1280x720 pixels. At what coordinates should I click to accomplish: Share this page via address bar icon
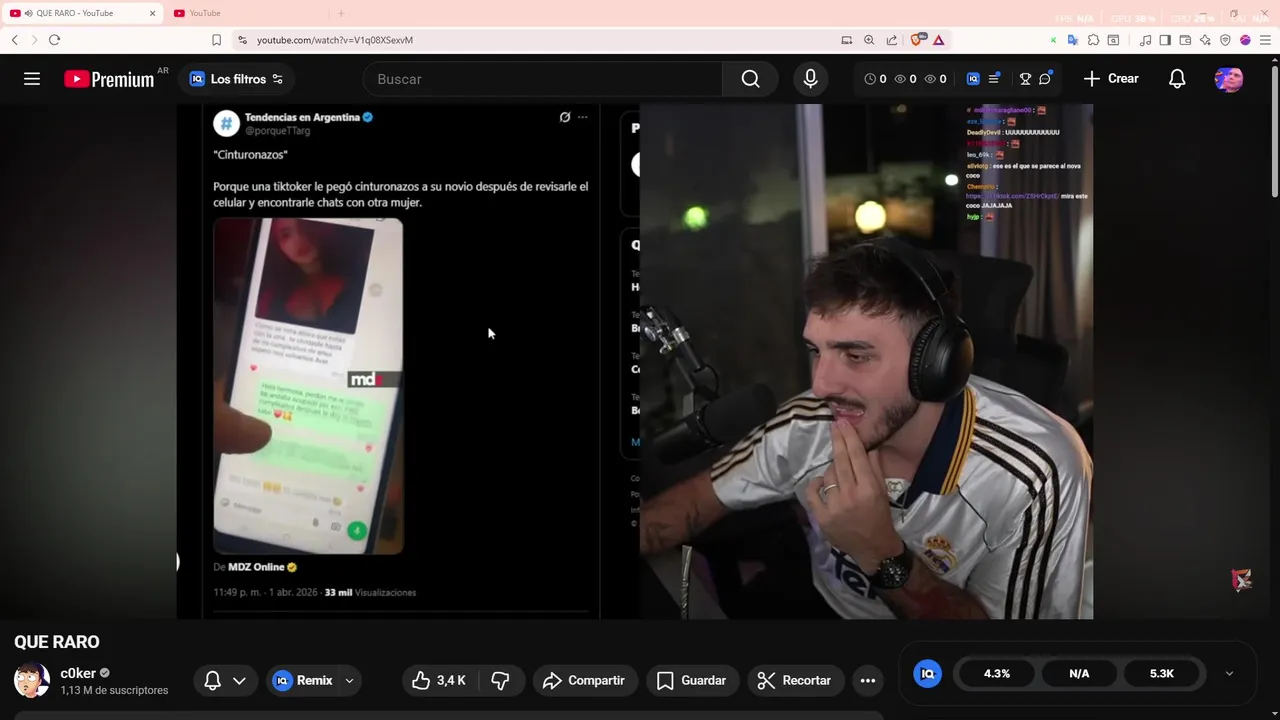tap(892, 40)
